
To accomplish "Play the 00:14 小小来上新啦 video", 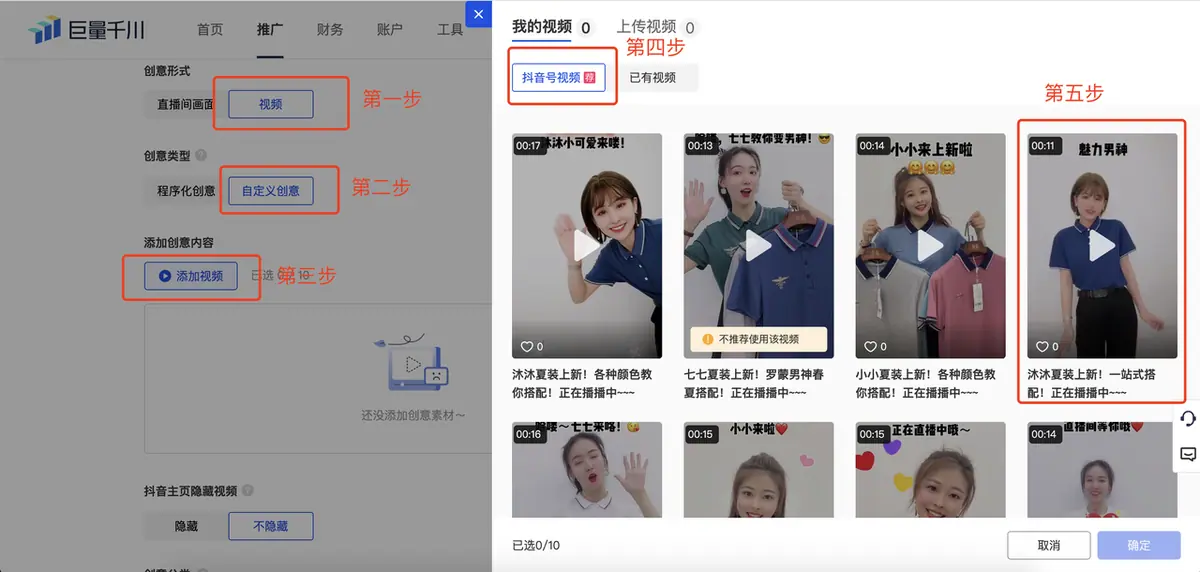I will coord(931,246).
